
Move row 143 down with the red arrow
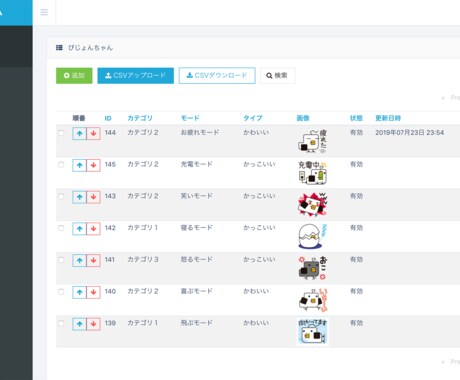pos(93,197)
